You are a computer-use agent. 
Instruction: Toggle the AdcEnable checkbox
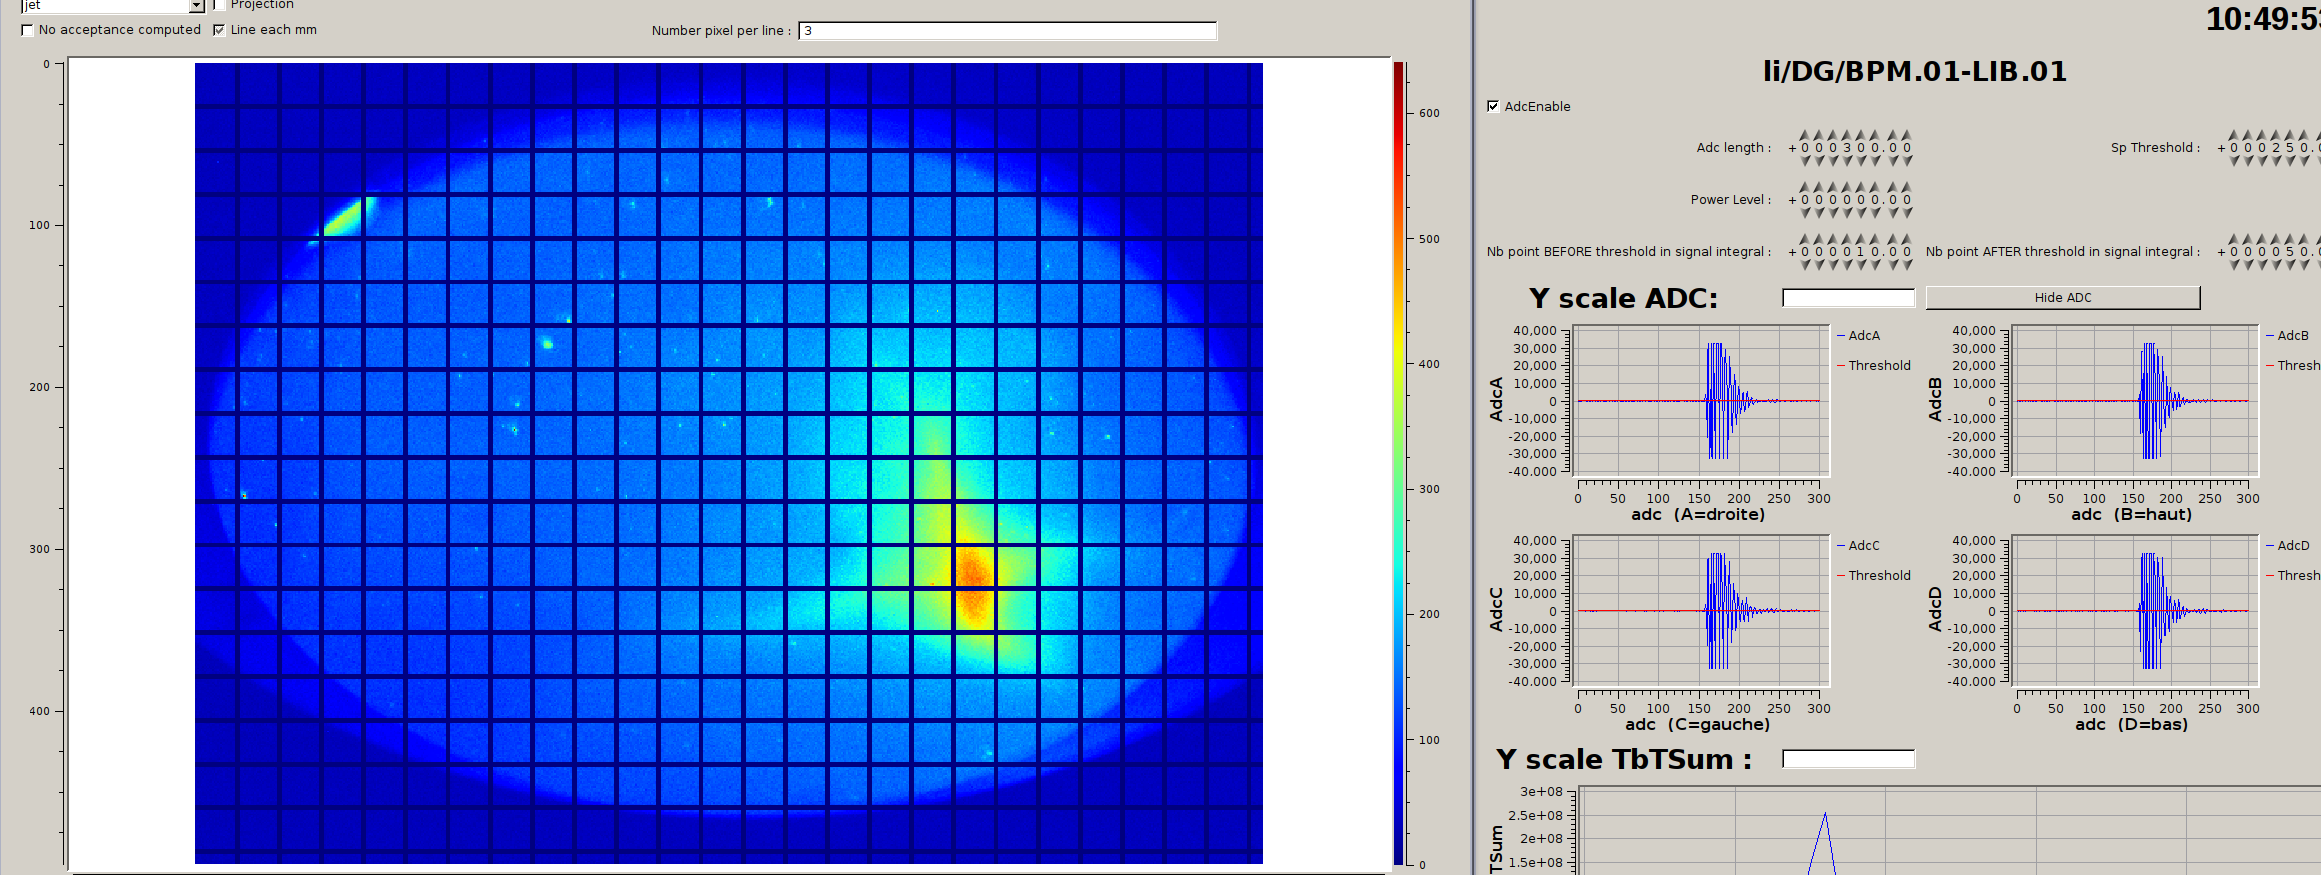click(x=1493, y=107)
